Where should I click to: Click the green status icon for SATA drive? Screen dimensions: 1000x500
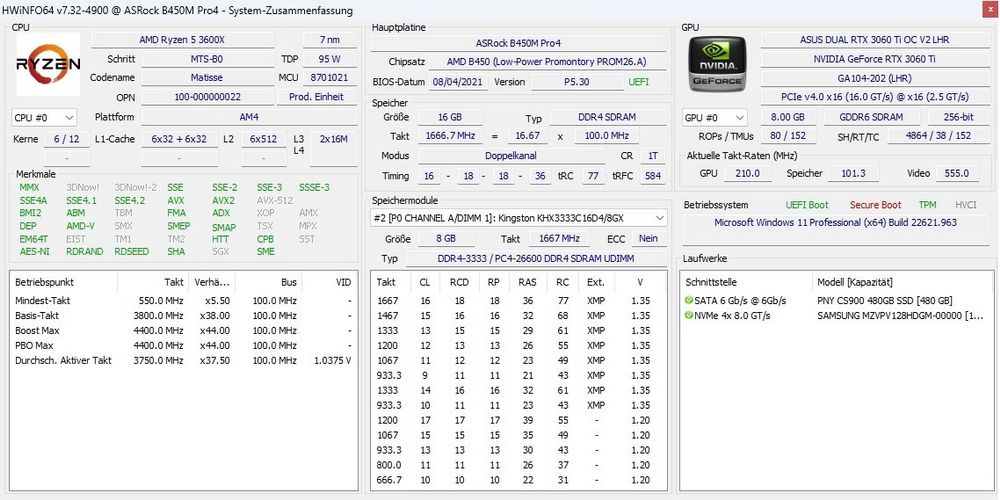688,301
